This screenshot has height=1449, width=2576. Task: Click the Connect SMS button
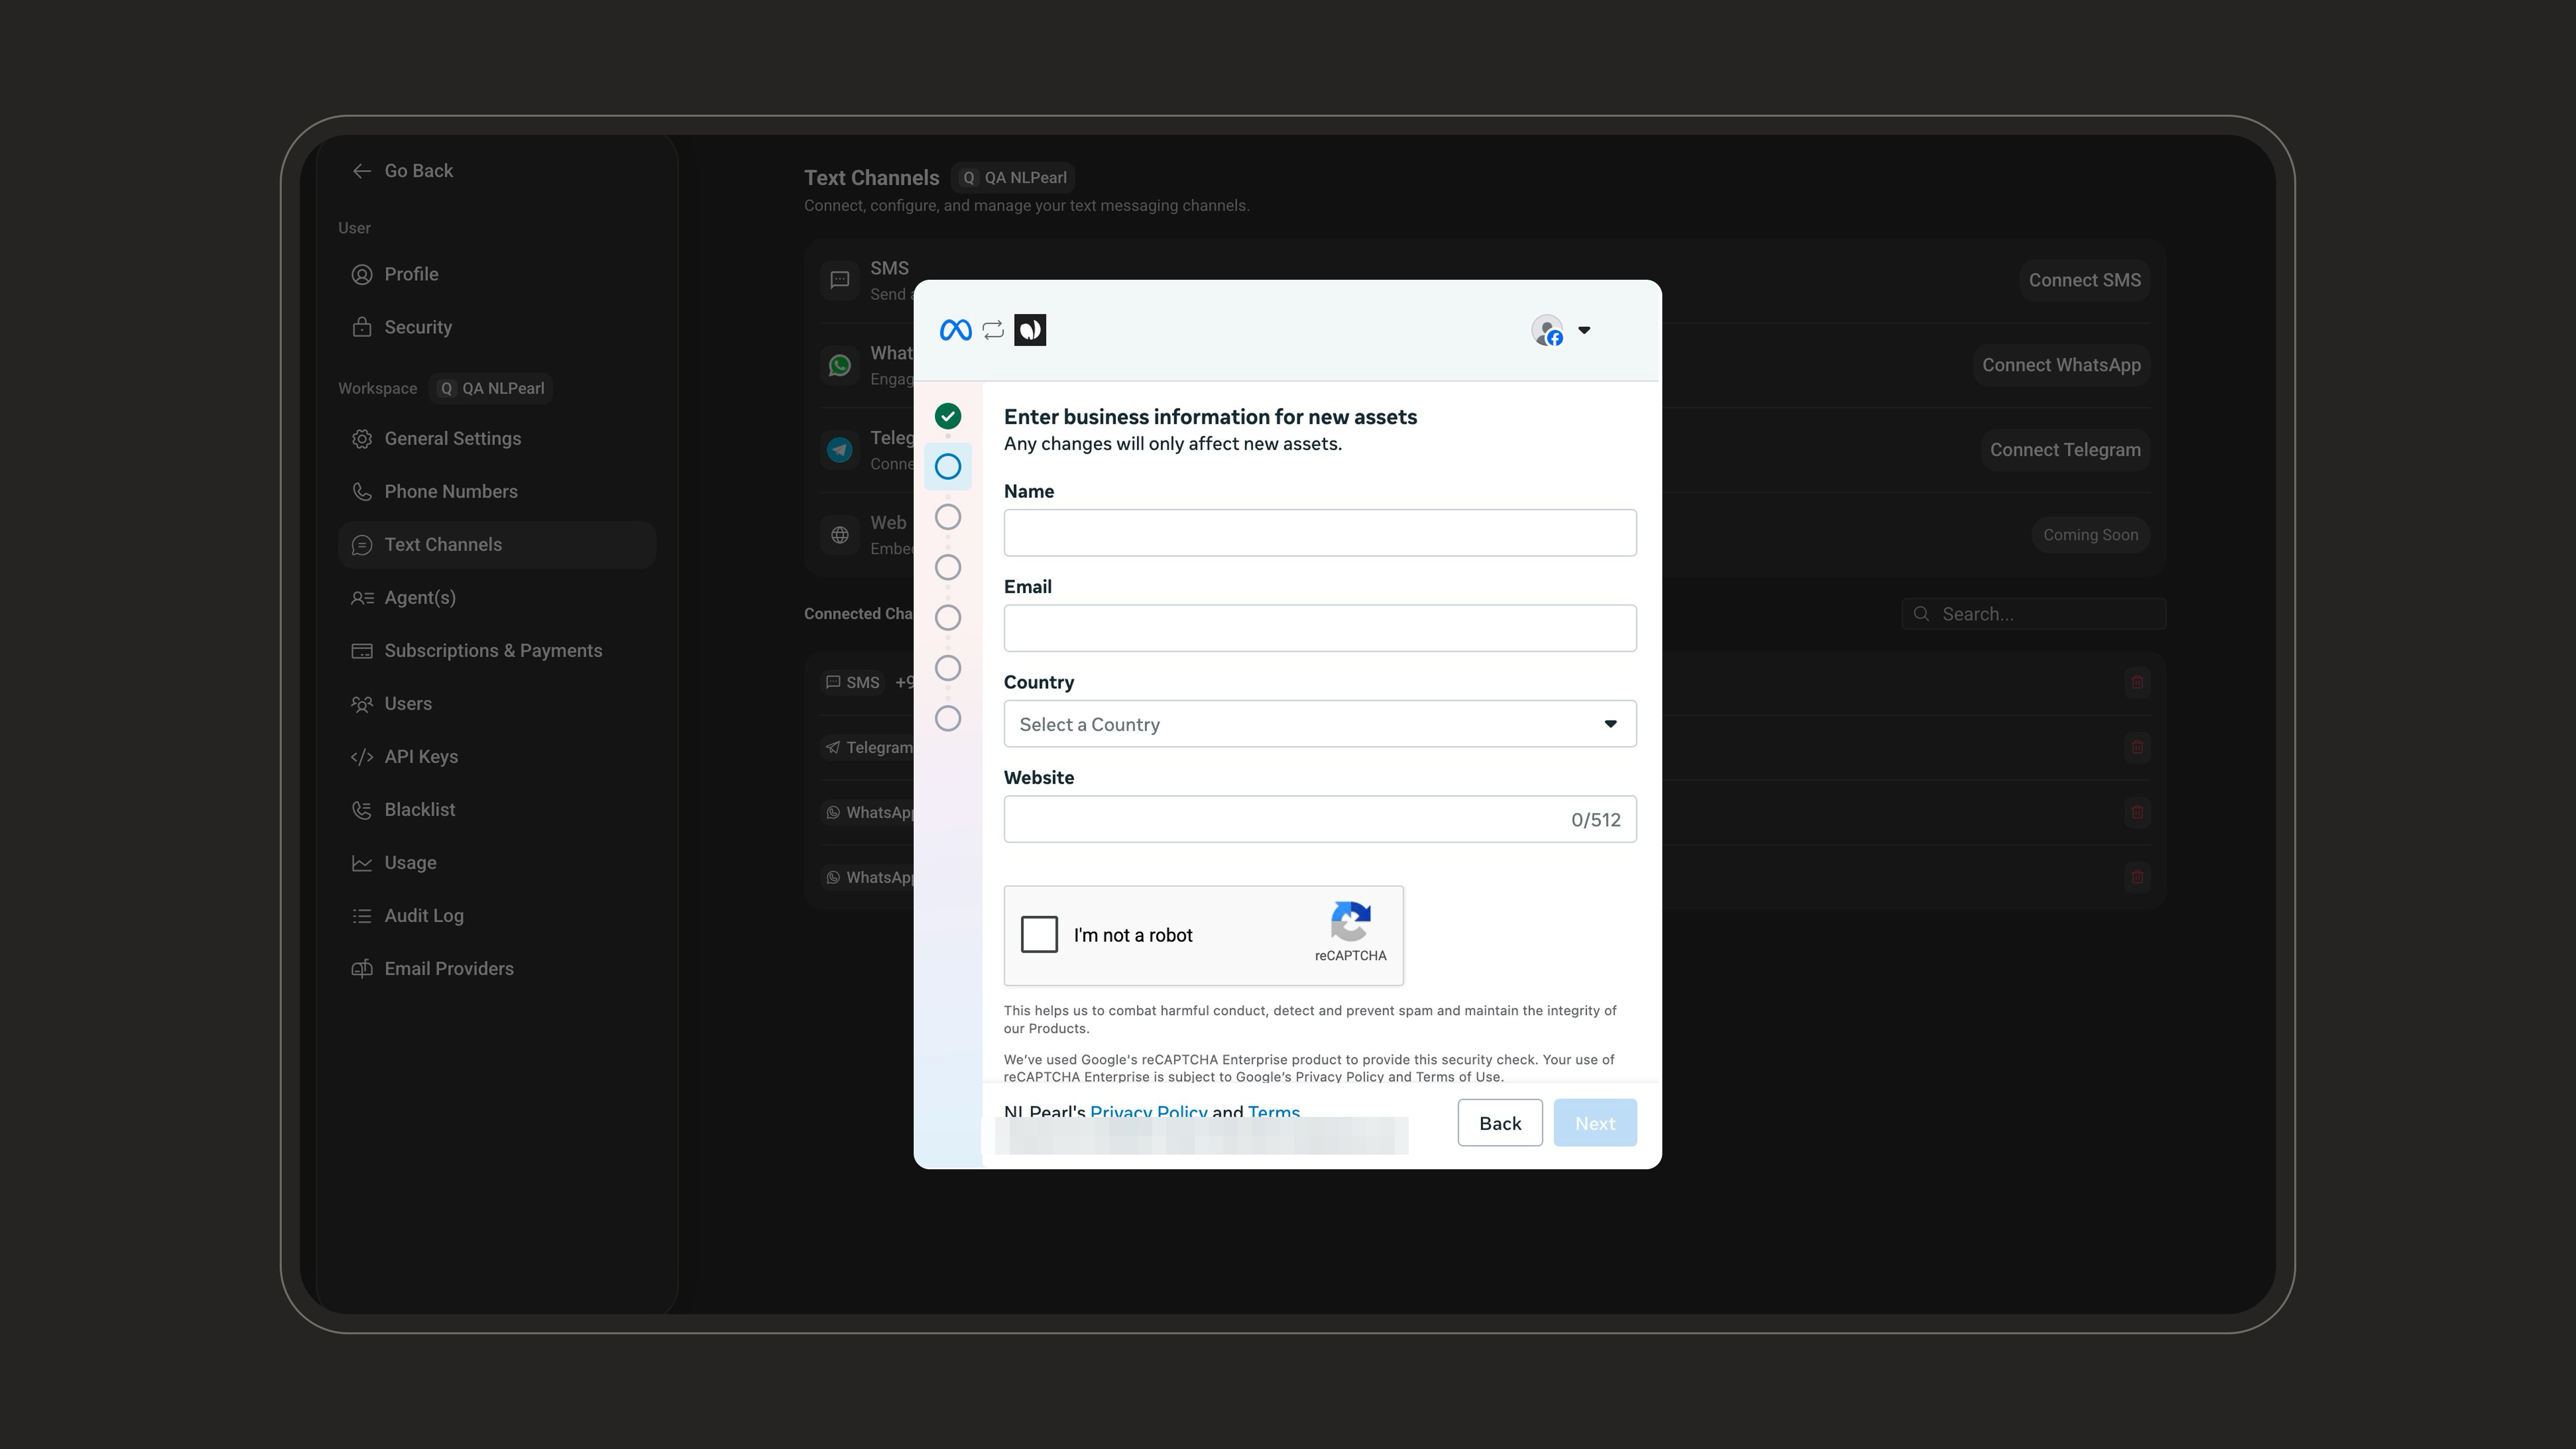[x=2084, y=280]
